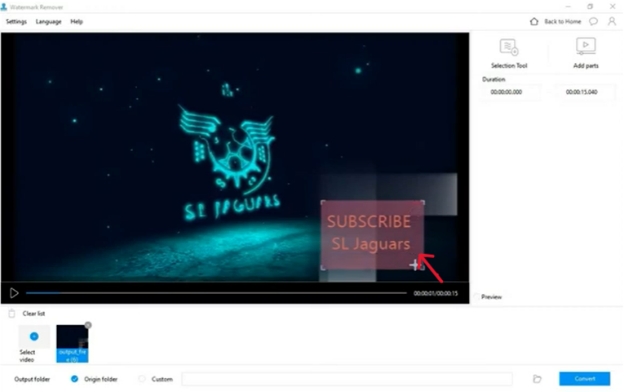The height and width of the screenshot is (392, 624).
Task: Open the Help menu
Action: (76, 21)
